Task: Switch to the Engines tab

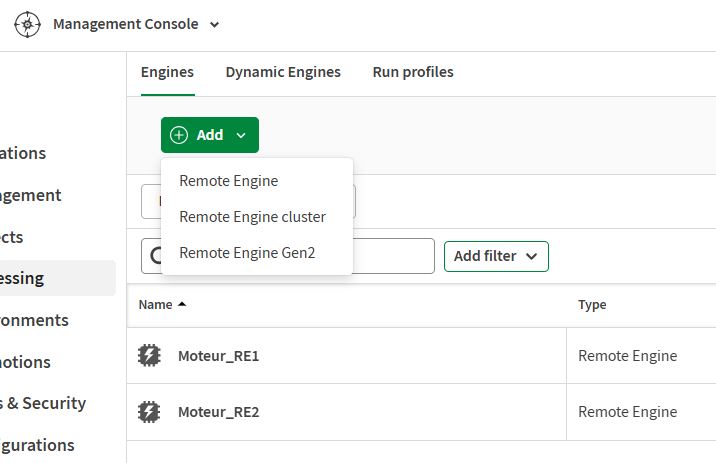Action: pos(167,72)
